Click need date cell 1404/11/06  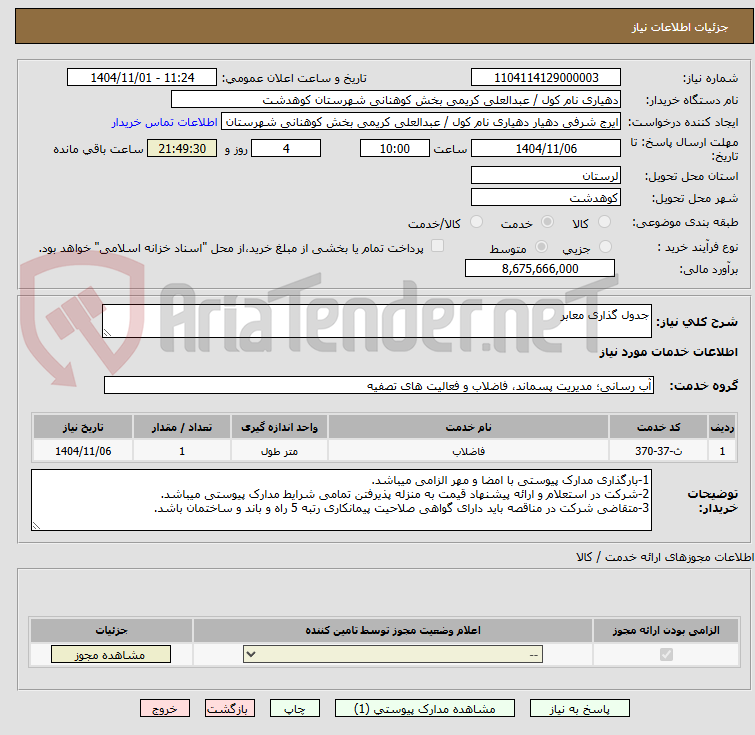[83, 451]
